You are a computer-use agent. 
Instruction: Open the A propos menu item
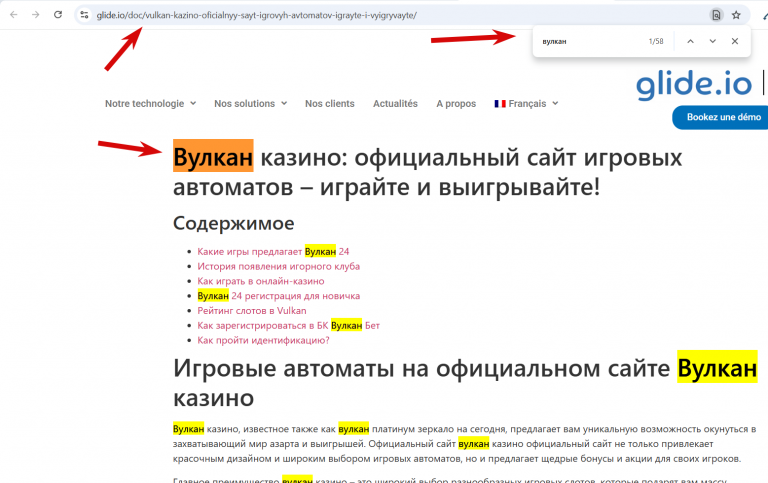[456, 103]
